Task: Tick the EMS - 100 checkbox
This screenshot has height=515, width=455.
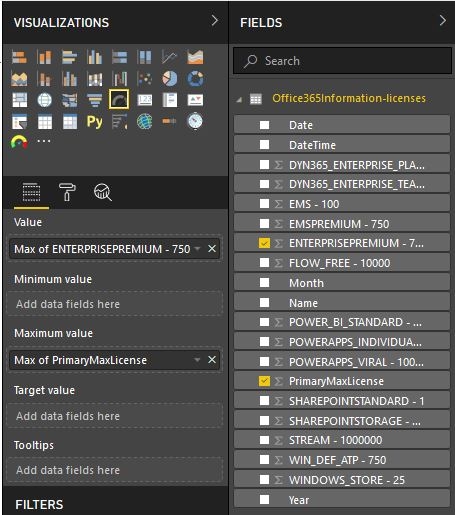Action: 264,204
